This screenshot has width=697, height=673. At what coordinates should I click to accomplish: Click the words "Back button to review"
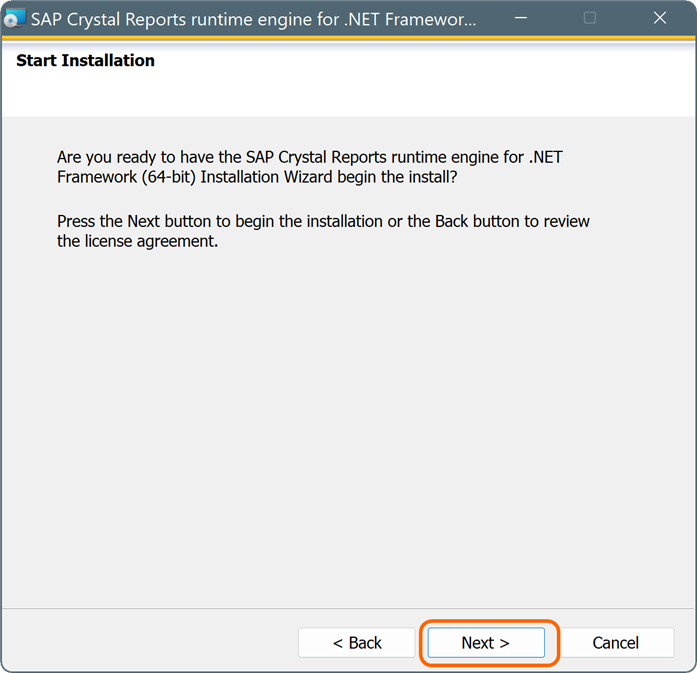point(512,221)
